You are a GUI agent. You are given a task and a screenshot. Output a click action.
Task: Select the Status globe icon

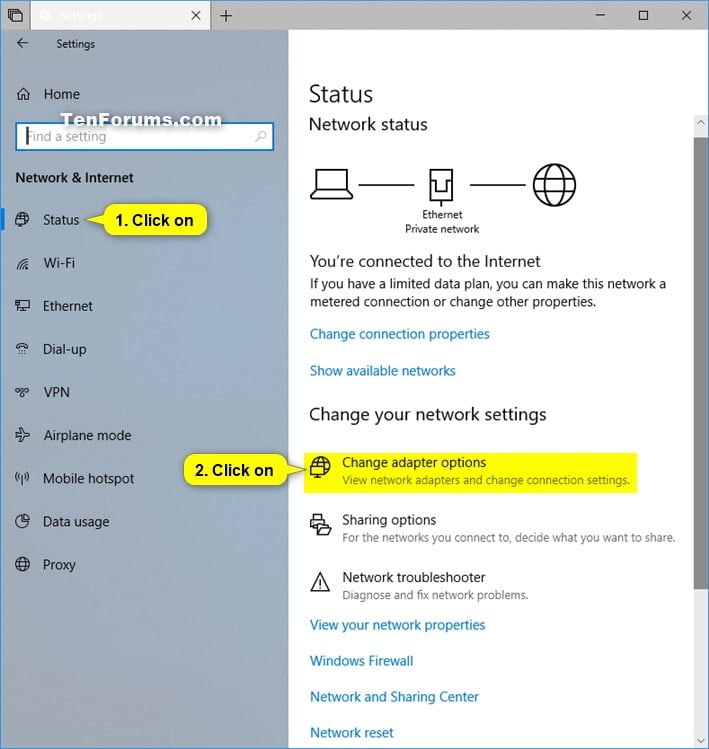click(x=22, y=220)
